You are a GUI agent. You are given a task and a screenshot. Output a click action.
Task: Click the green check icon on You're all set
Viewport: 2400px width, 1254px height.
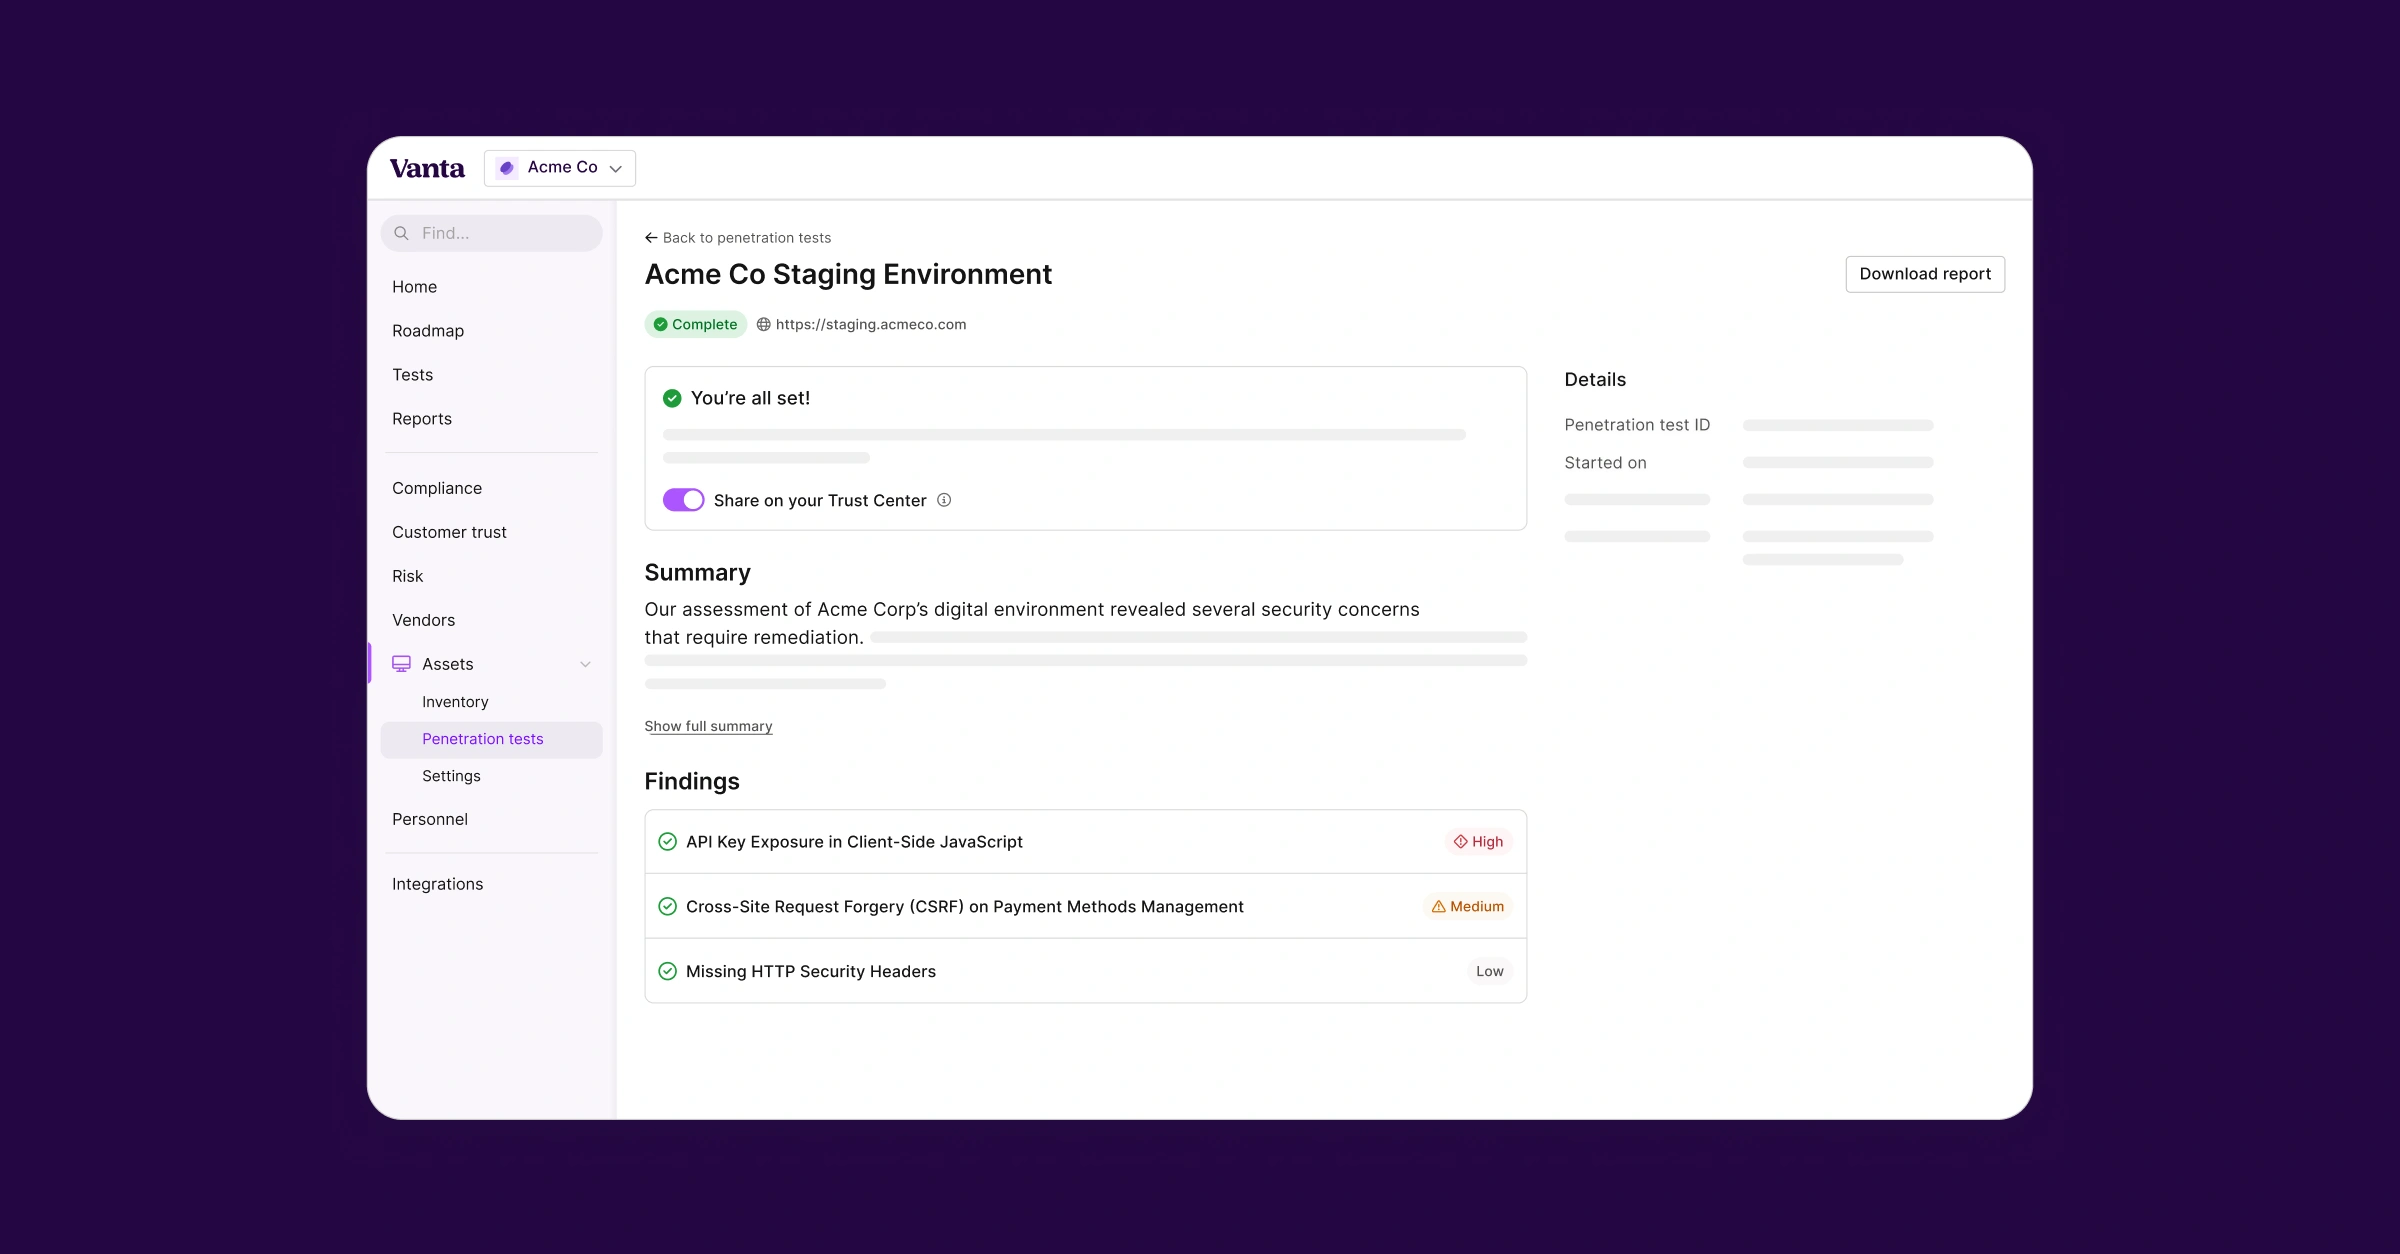tap(671, 397)
